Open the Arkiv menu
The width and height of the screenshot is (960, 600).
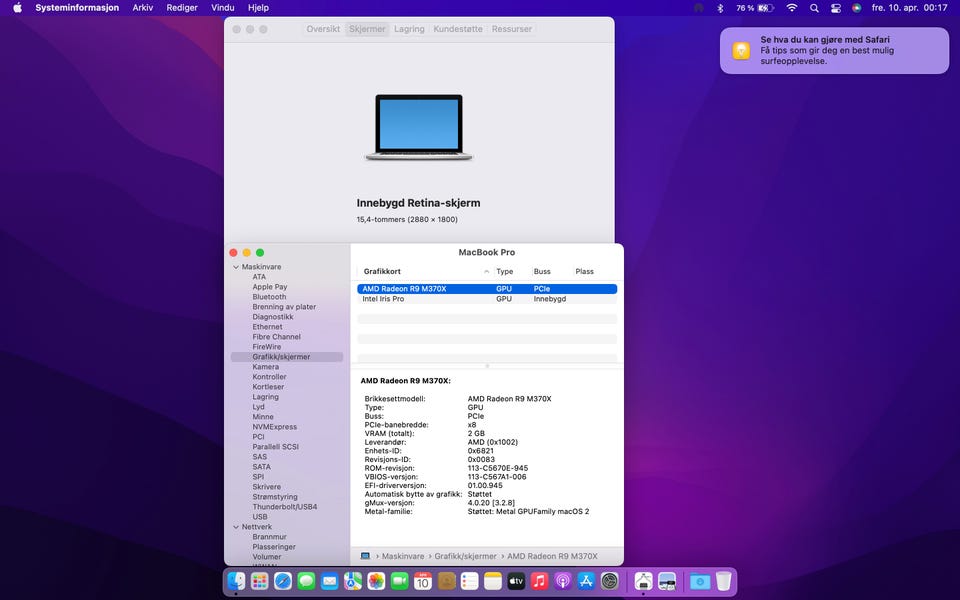pyautogui.click(x=143, y=8)
